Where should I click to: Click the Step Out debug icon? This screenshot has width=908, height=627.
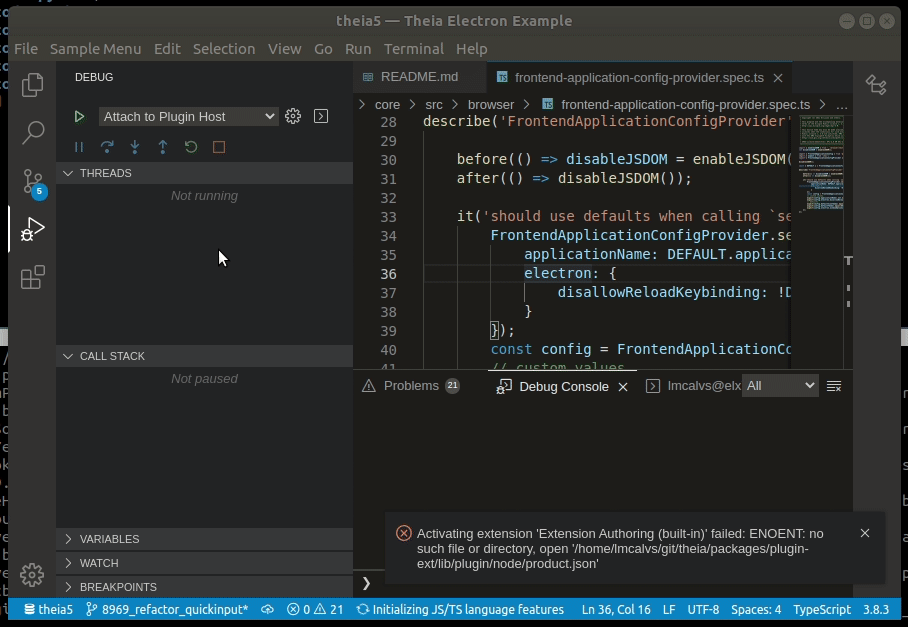coord(163,147)
